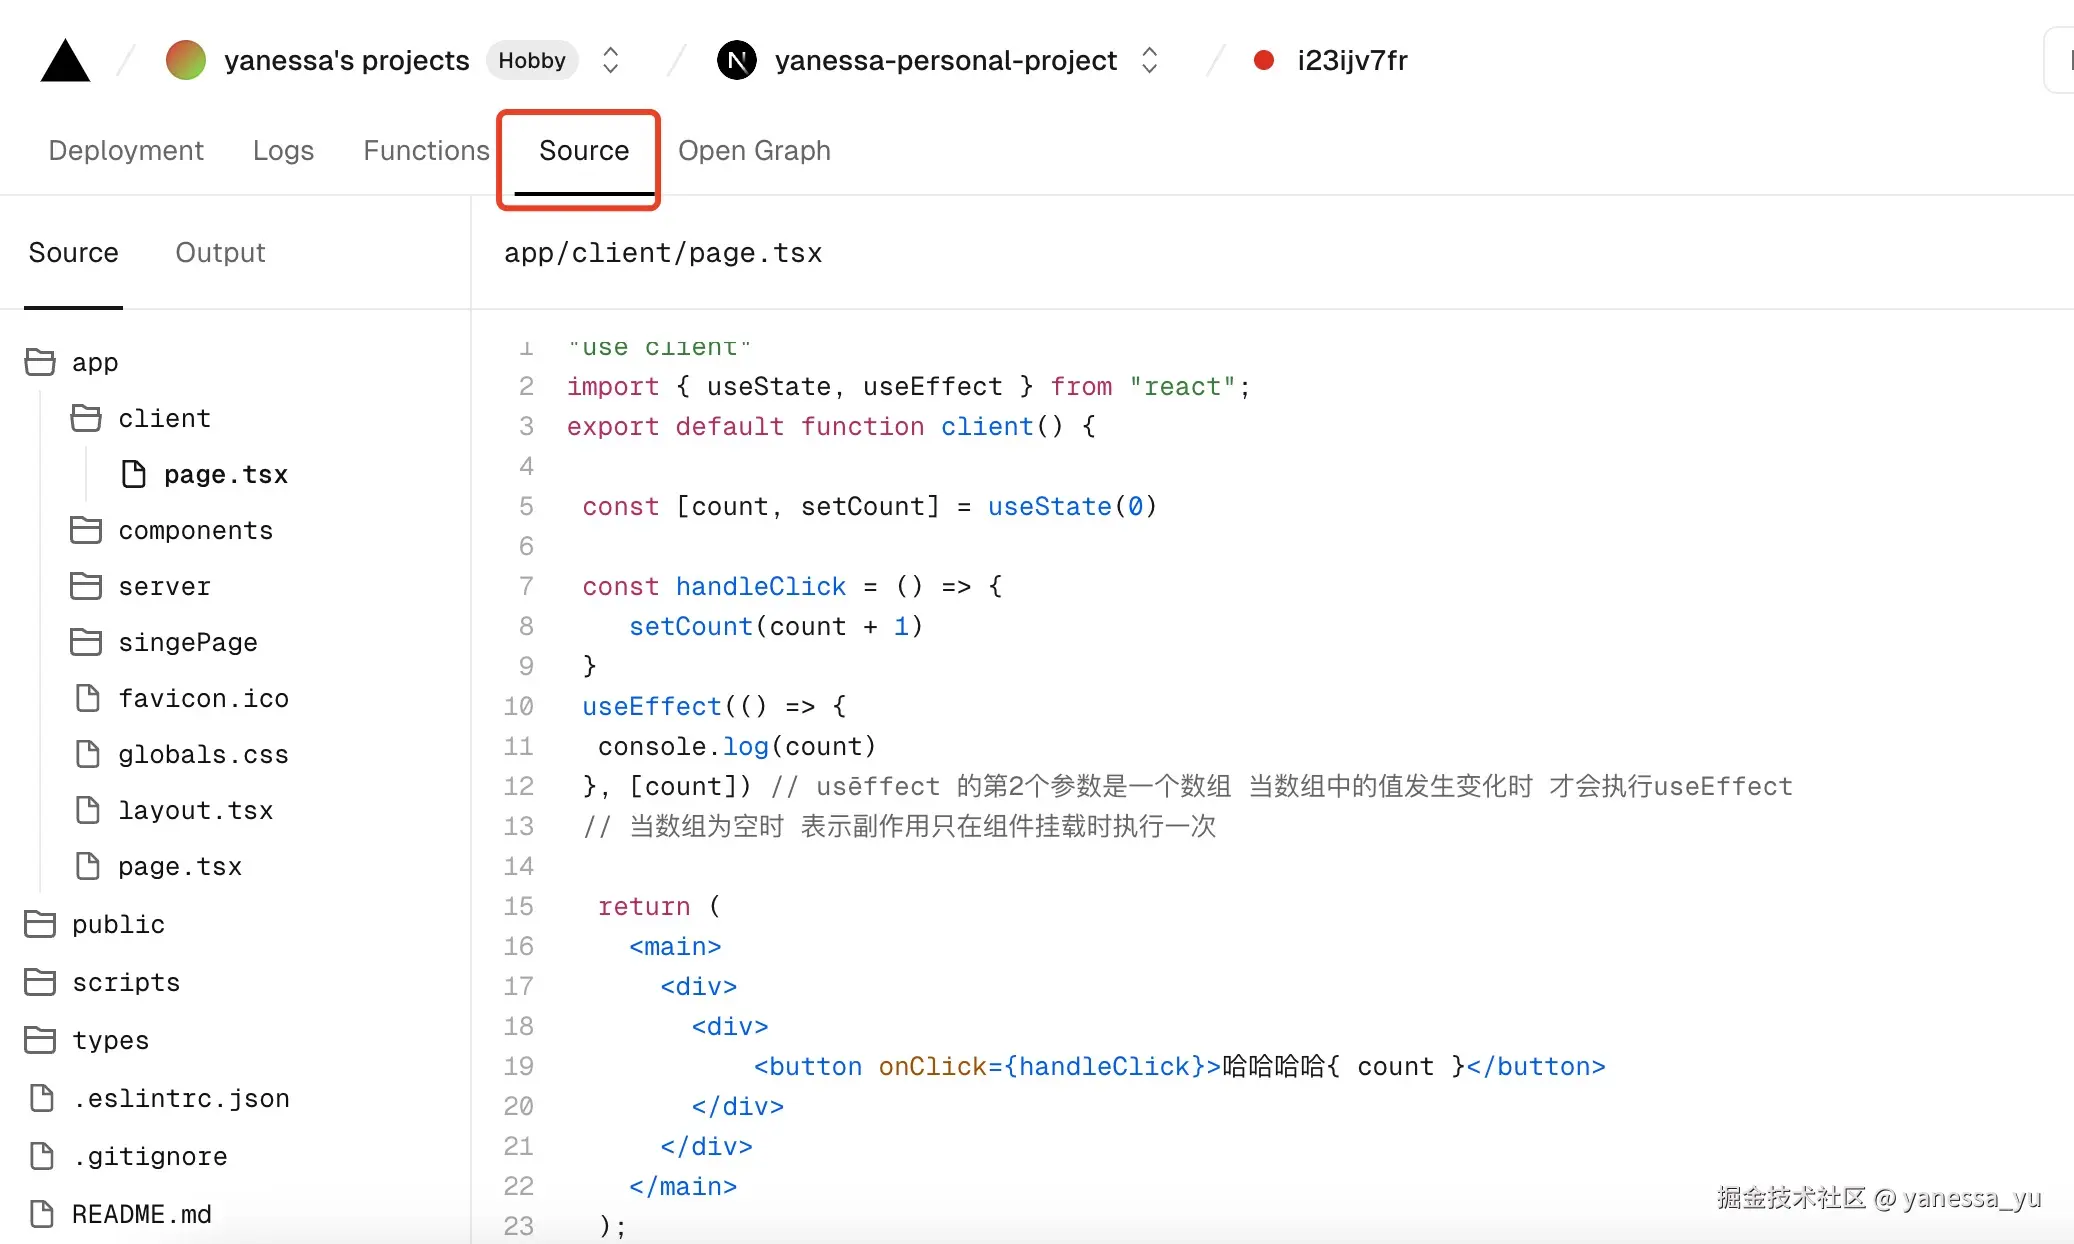The height and width of the screenshot is (1244, 2074).
Task: Switch to the Logs tab
Action: (283, 150)
